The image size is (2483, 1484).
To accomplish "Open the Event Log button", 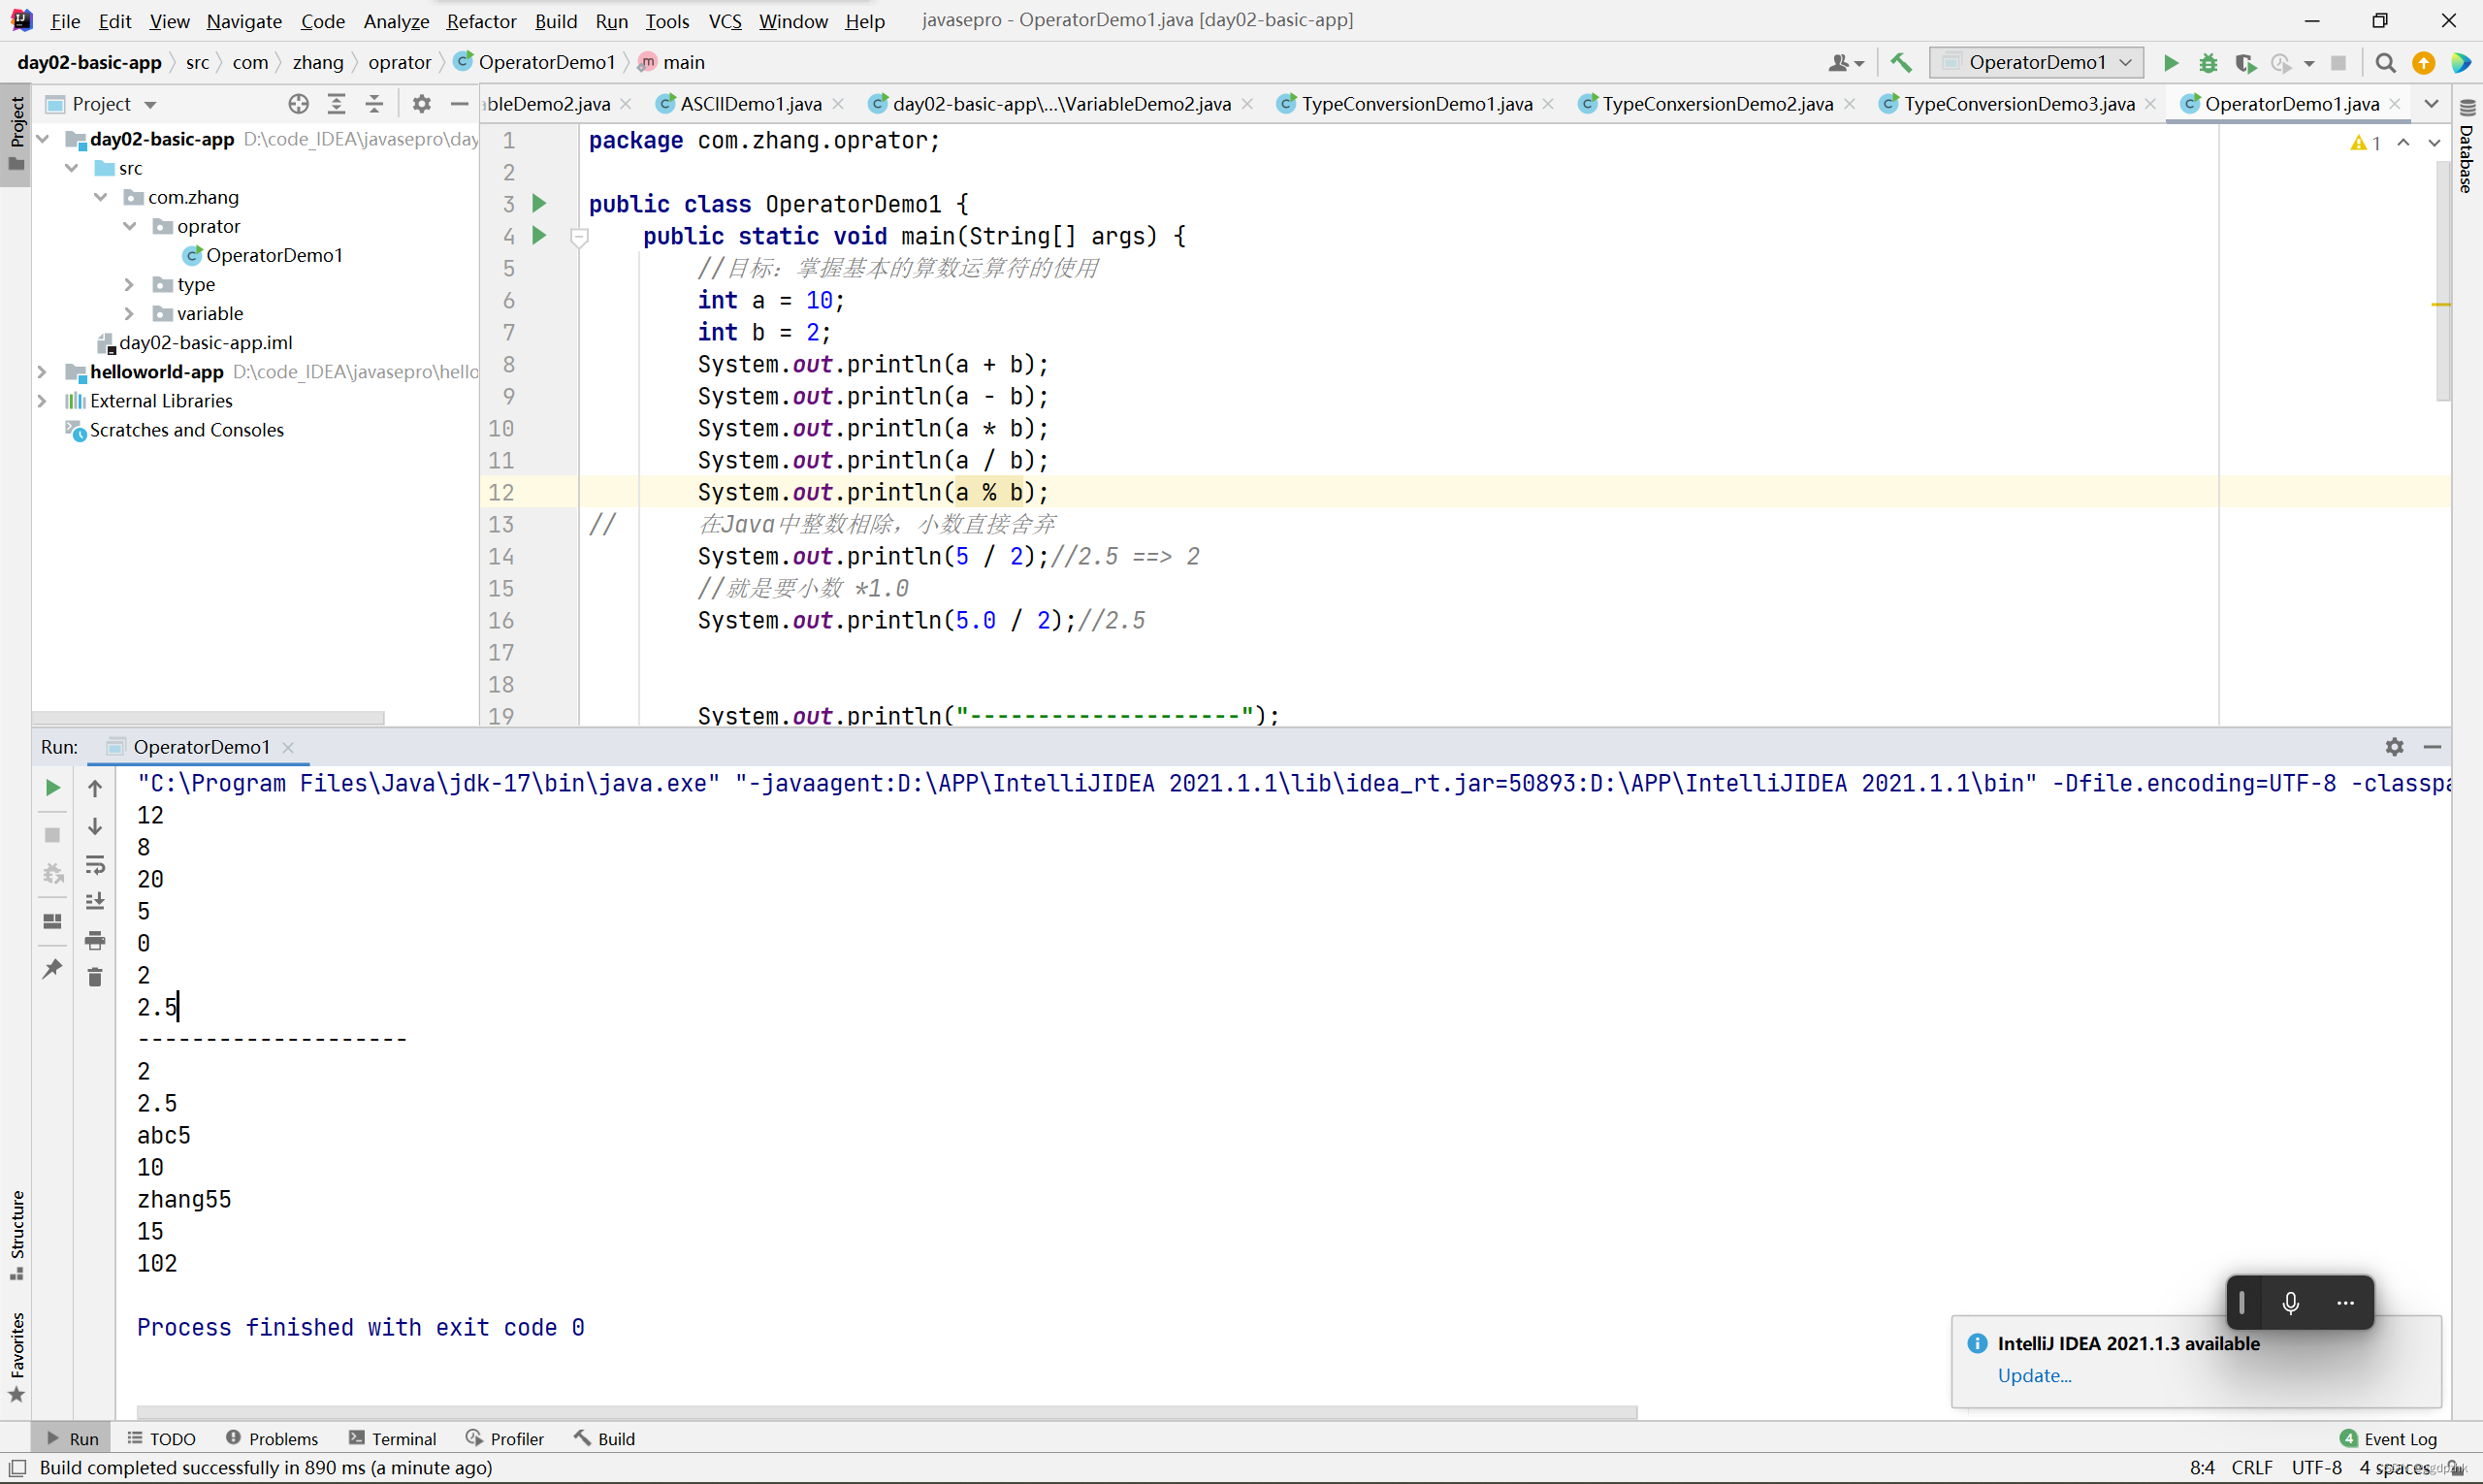I will (x=2388, y=1438).
